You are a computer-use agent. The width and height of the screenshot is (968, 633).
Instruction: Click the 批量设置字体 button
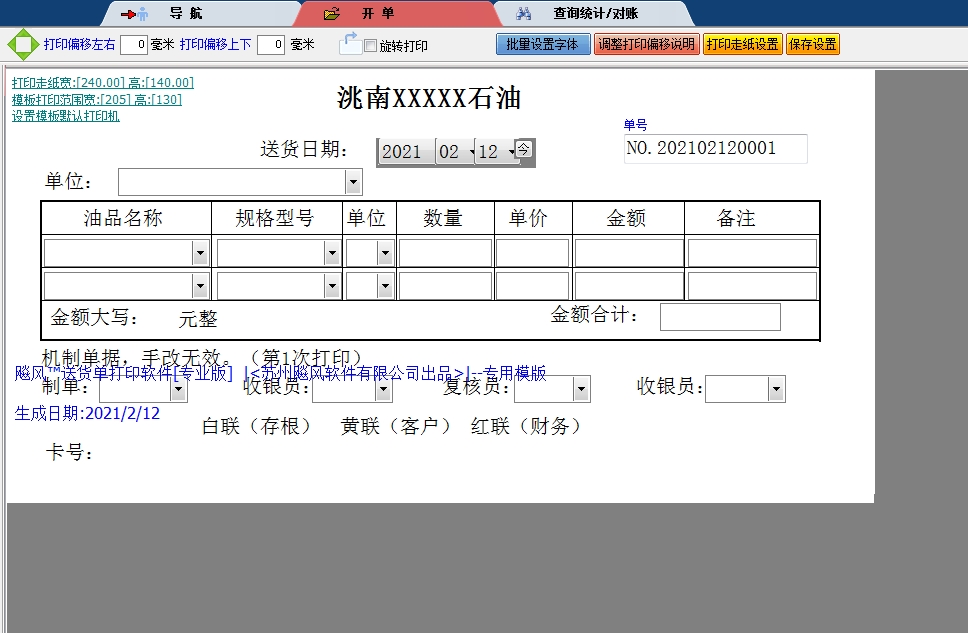(542, 45)
